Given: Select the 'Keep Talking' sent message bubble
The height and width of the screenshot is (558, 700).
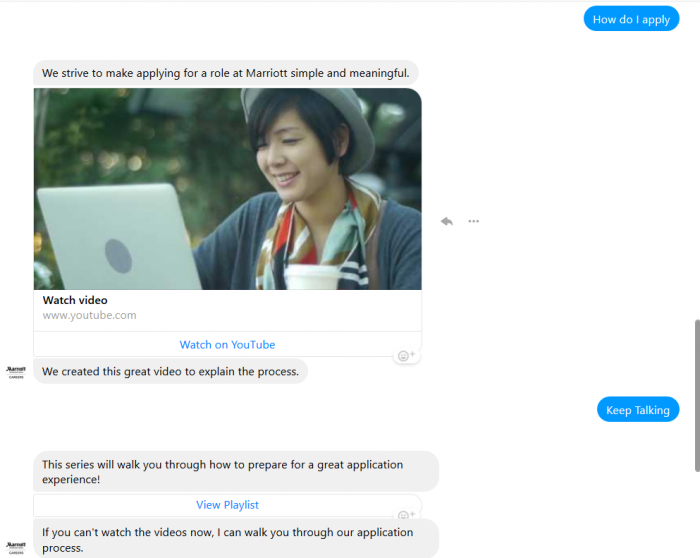Looking at the screenshot, I should pos(638,410).
